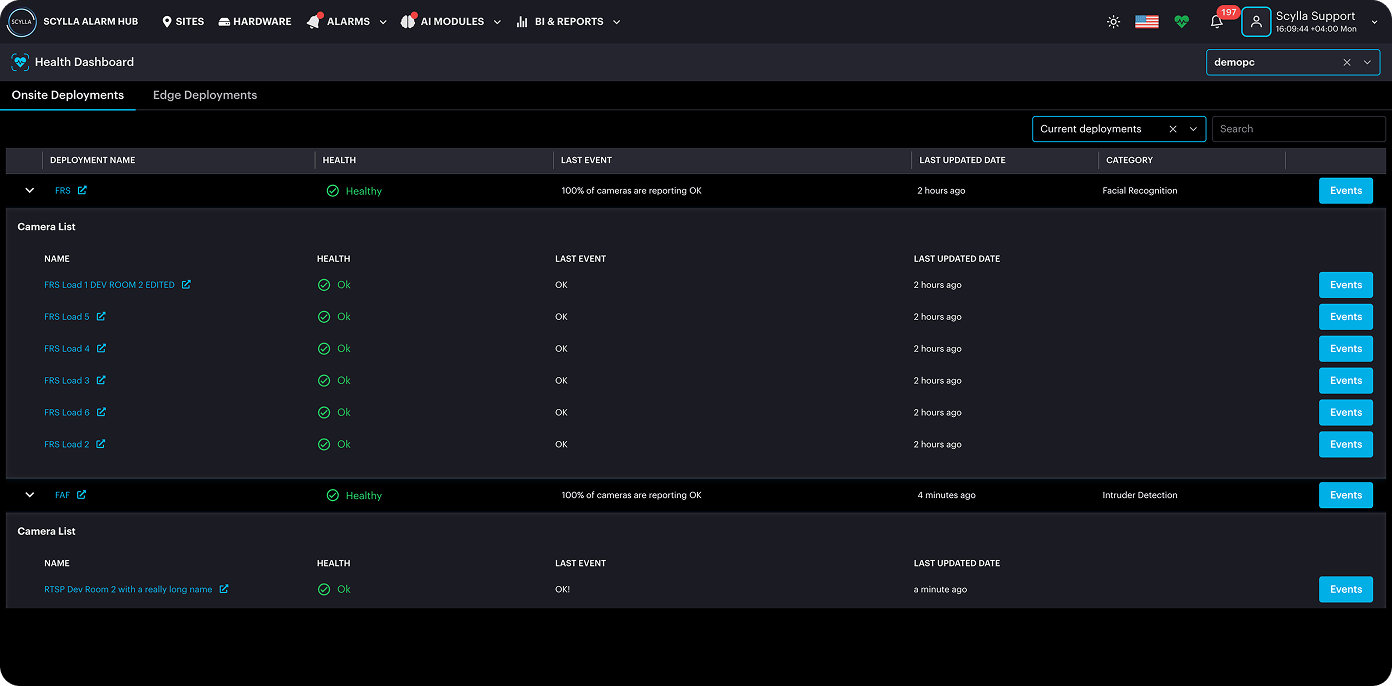
Task: Open the BI & Reports menu
Action: (x=568, y=22)
